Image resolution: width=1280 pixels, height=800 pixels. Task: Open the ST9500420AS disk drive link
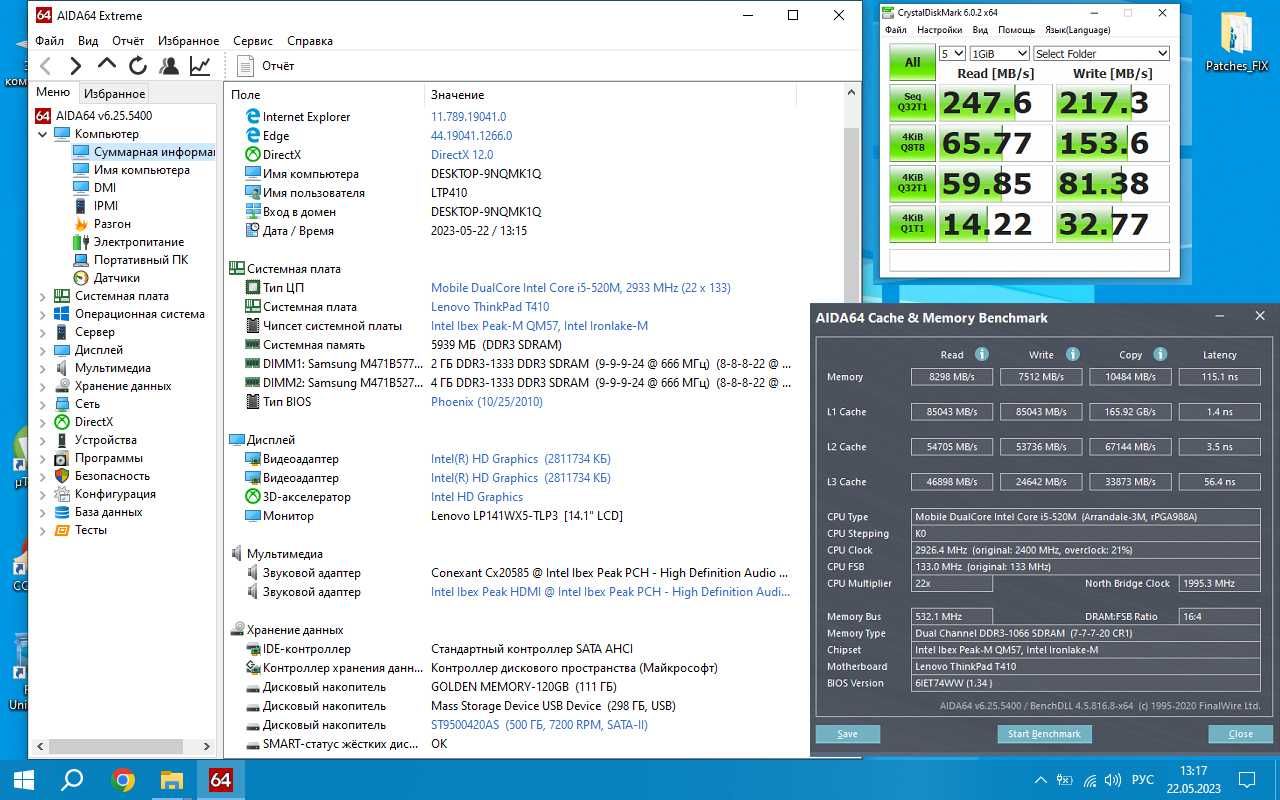pos(540,725)
